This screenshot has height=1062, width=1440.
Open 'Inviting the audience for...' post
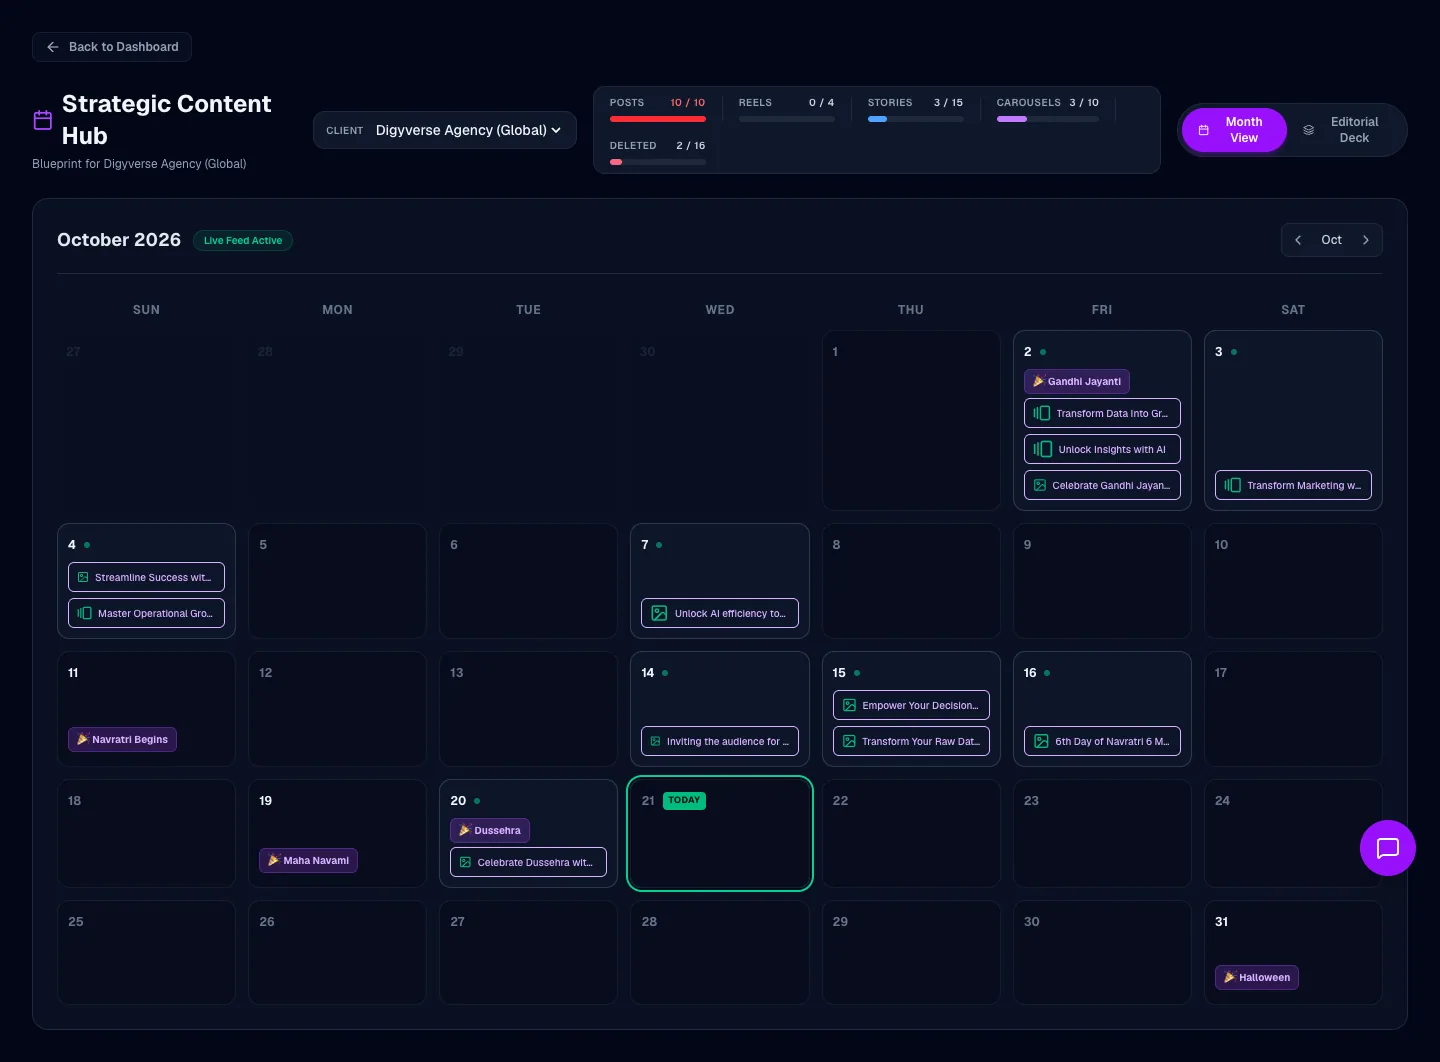(x=720, y=741)
